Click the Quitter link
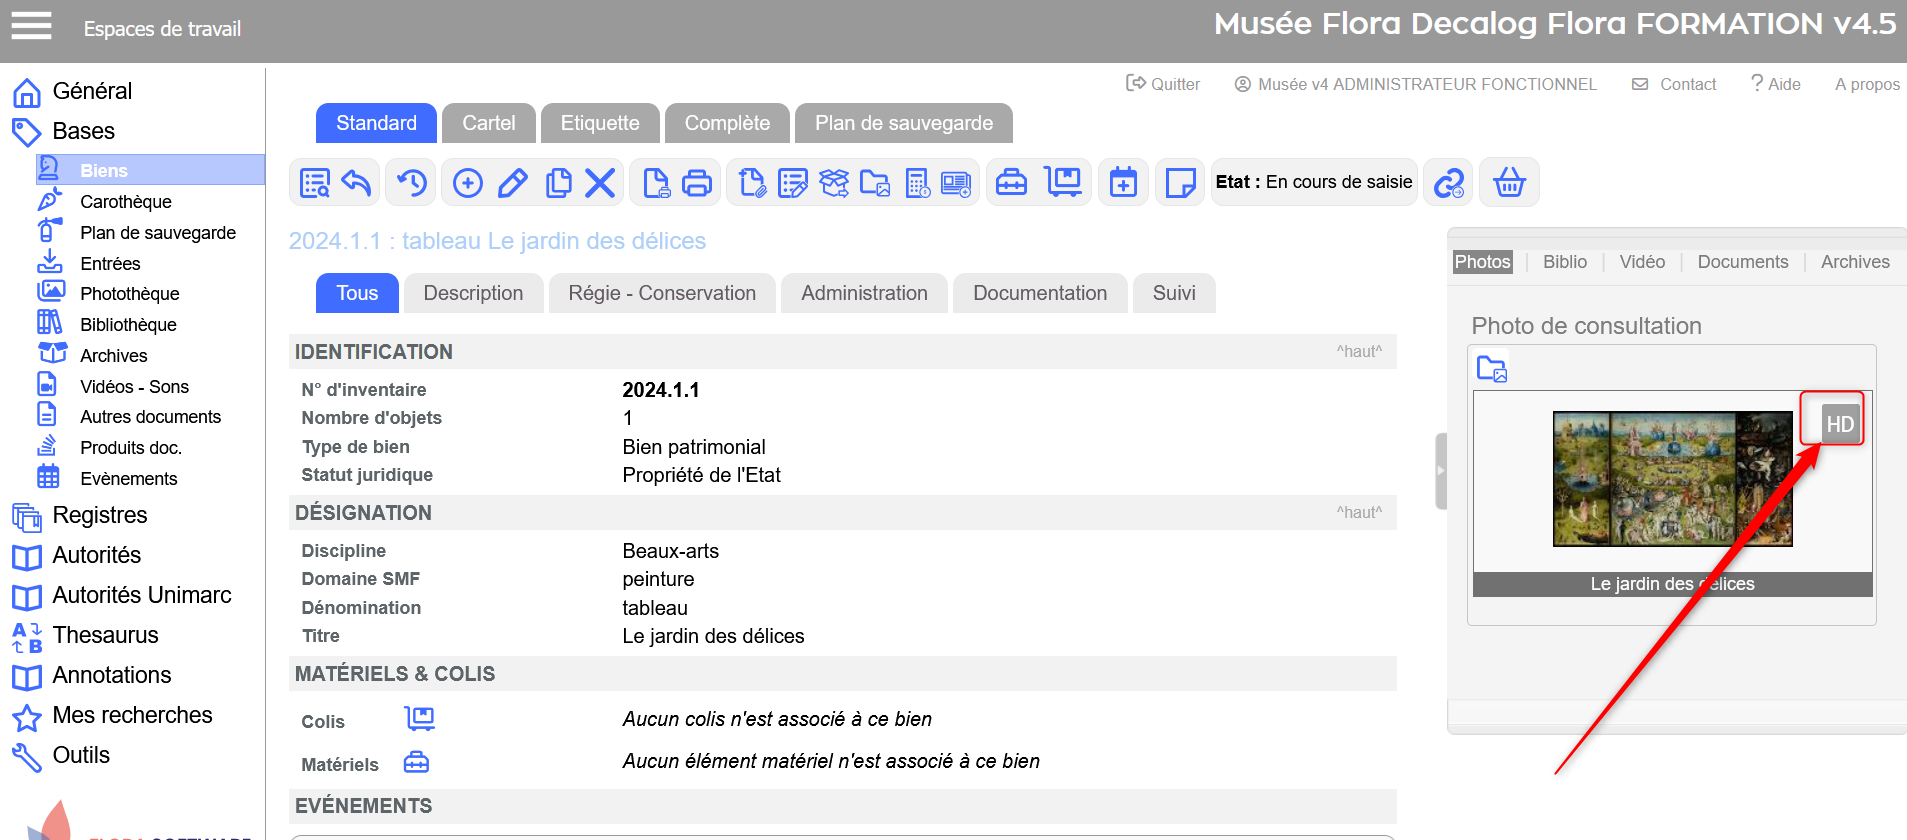This screenshot has width=1907, height=840. coord(1163,84)
